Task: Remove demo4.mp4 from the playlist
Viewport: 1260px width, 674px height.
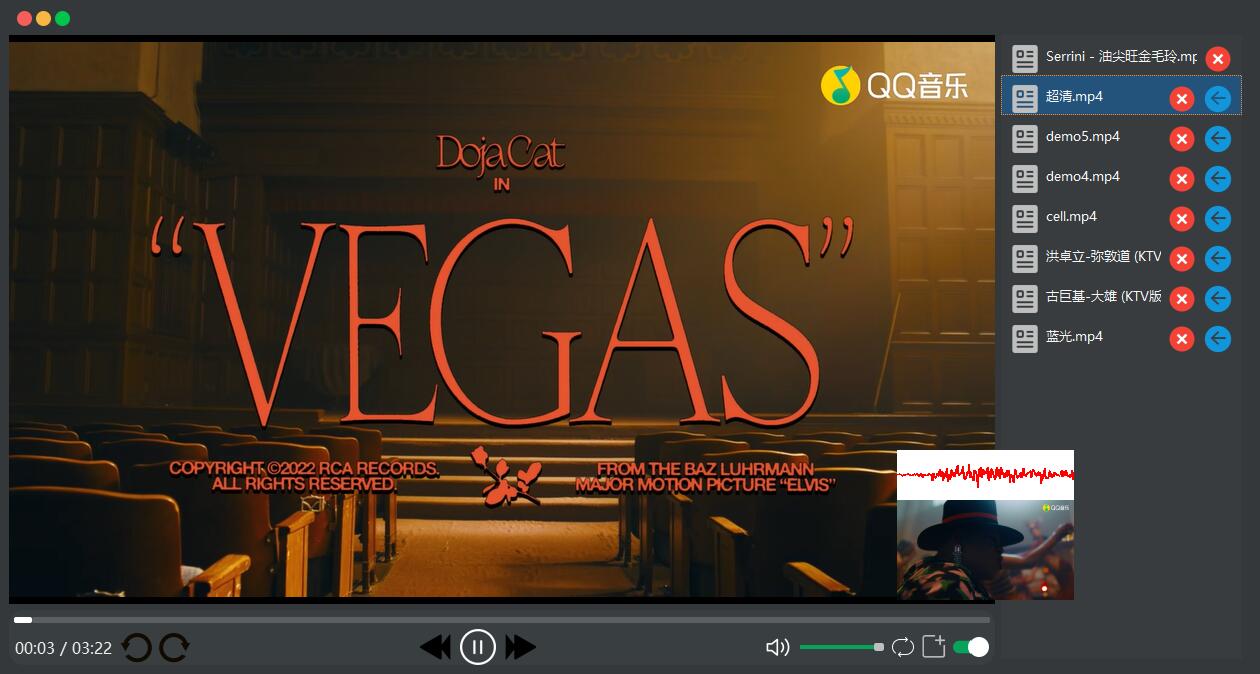Action: [x=1182, y=179]
